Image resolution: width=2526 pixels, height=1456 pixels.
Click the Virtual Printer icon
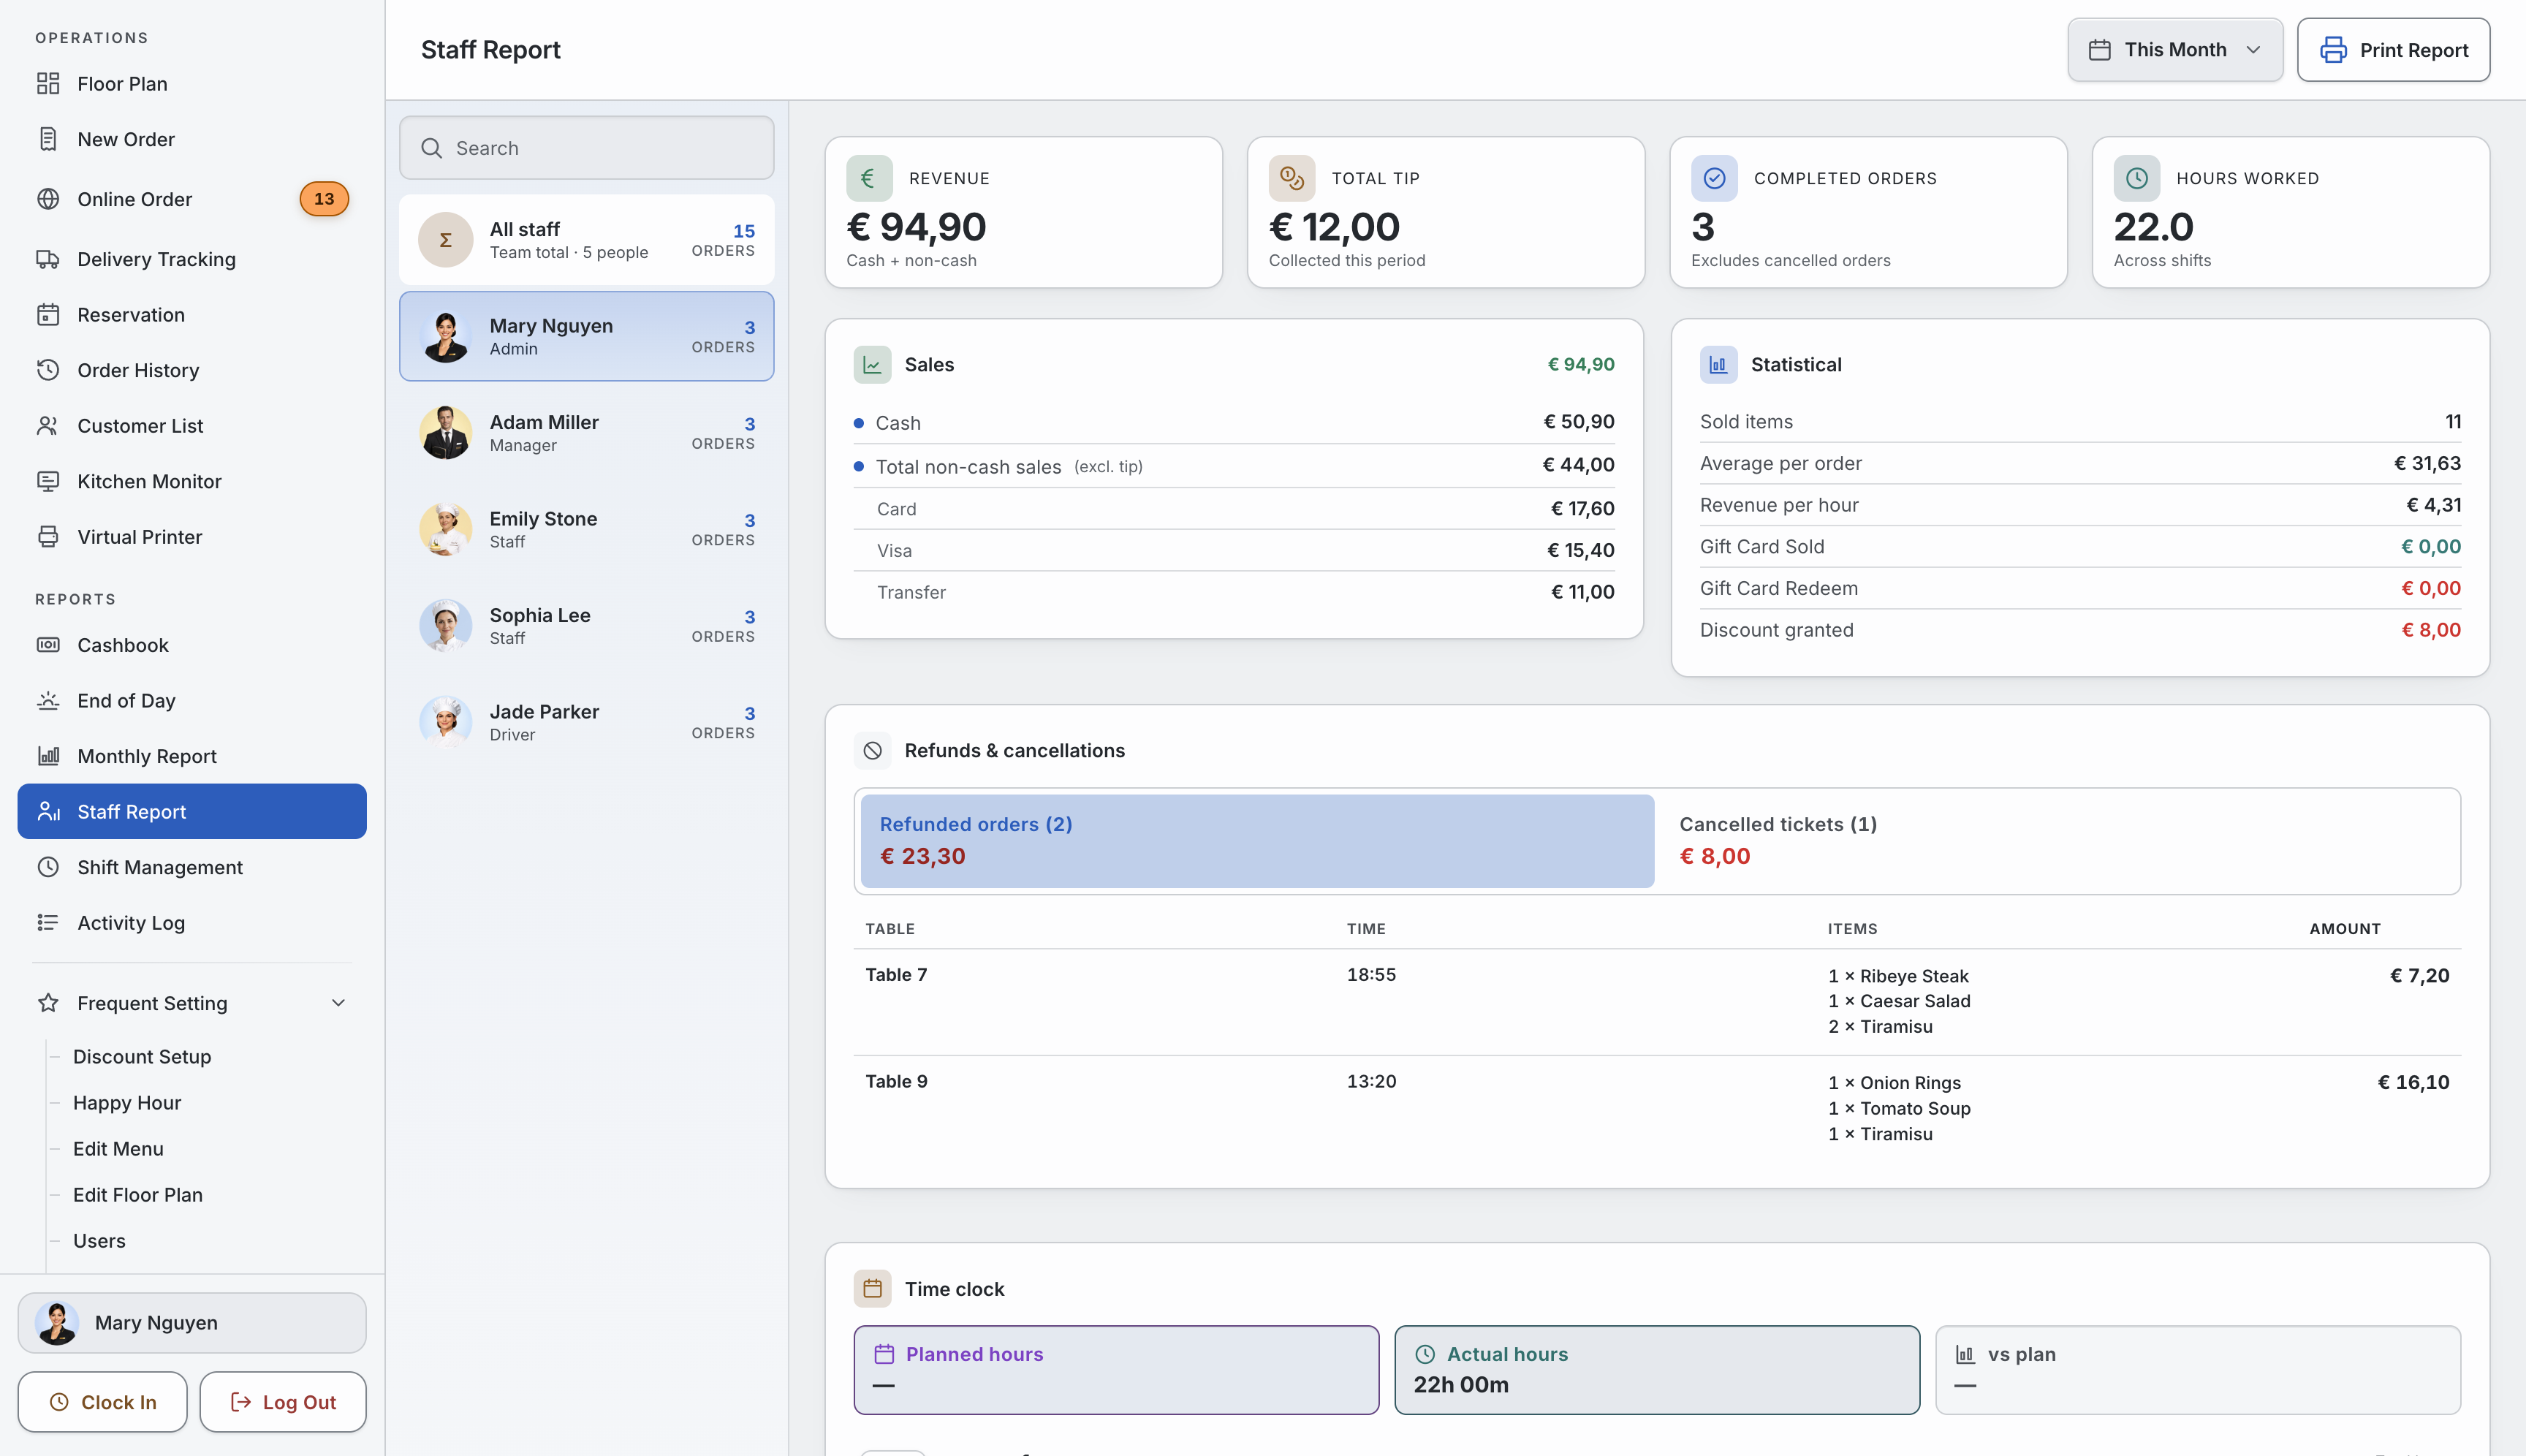coord(48,537)
